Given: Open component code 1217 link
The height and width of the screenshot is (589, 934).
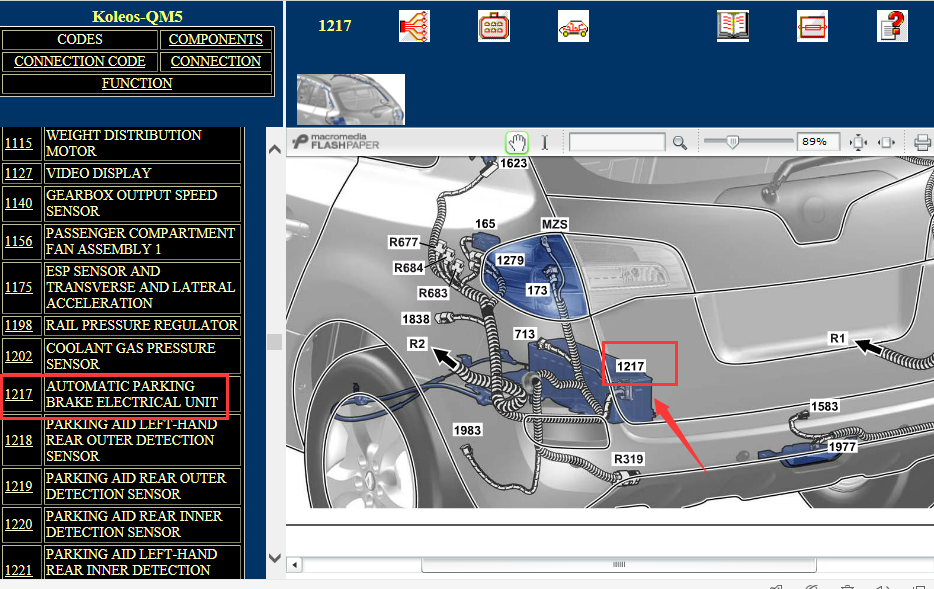Looking at the screenshot, I should pos(18,394).
